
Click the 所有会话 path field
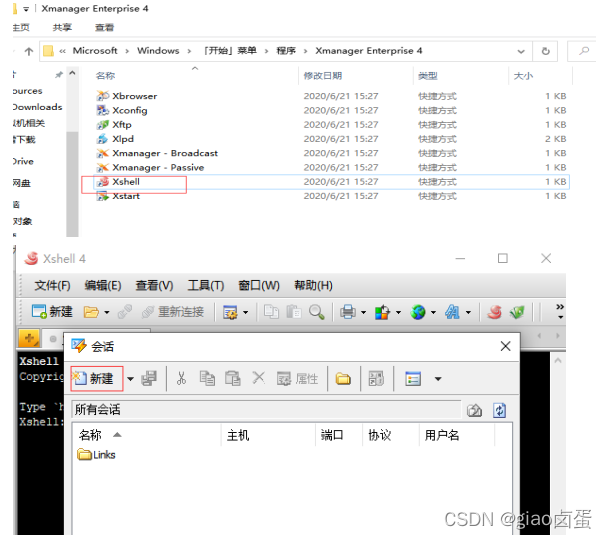tap(266, 410)
